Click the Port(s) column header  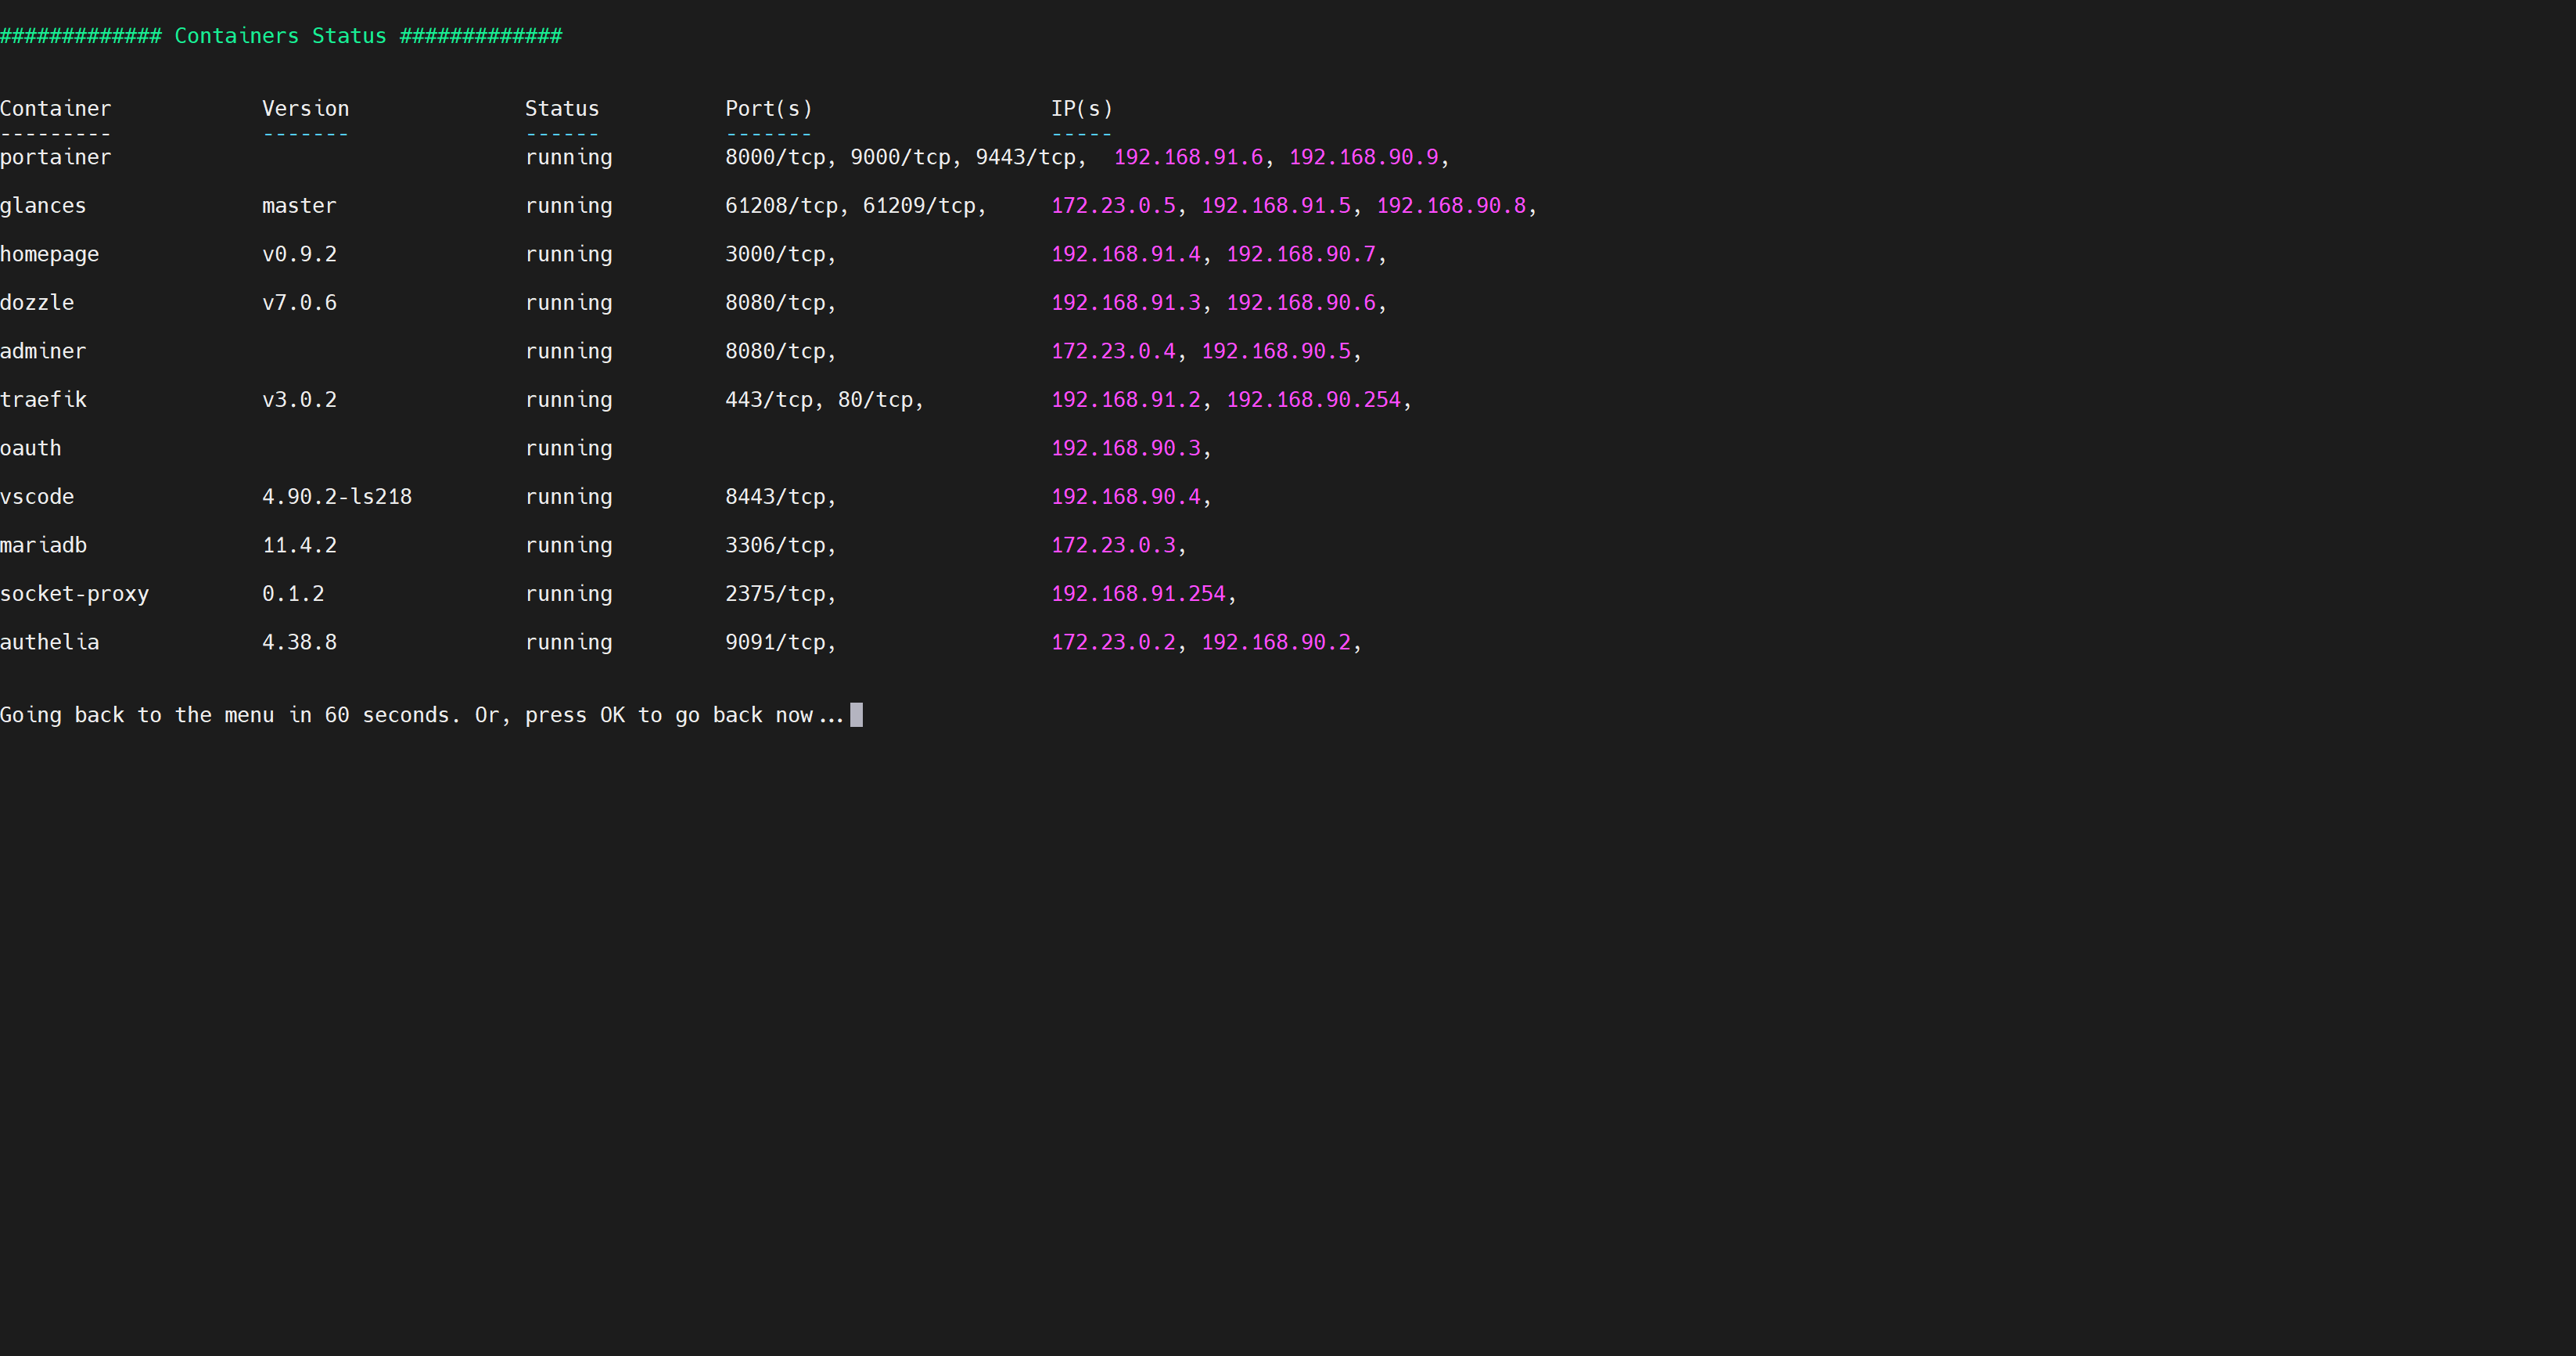768,109
